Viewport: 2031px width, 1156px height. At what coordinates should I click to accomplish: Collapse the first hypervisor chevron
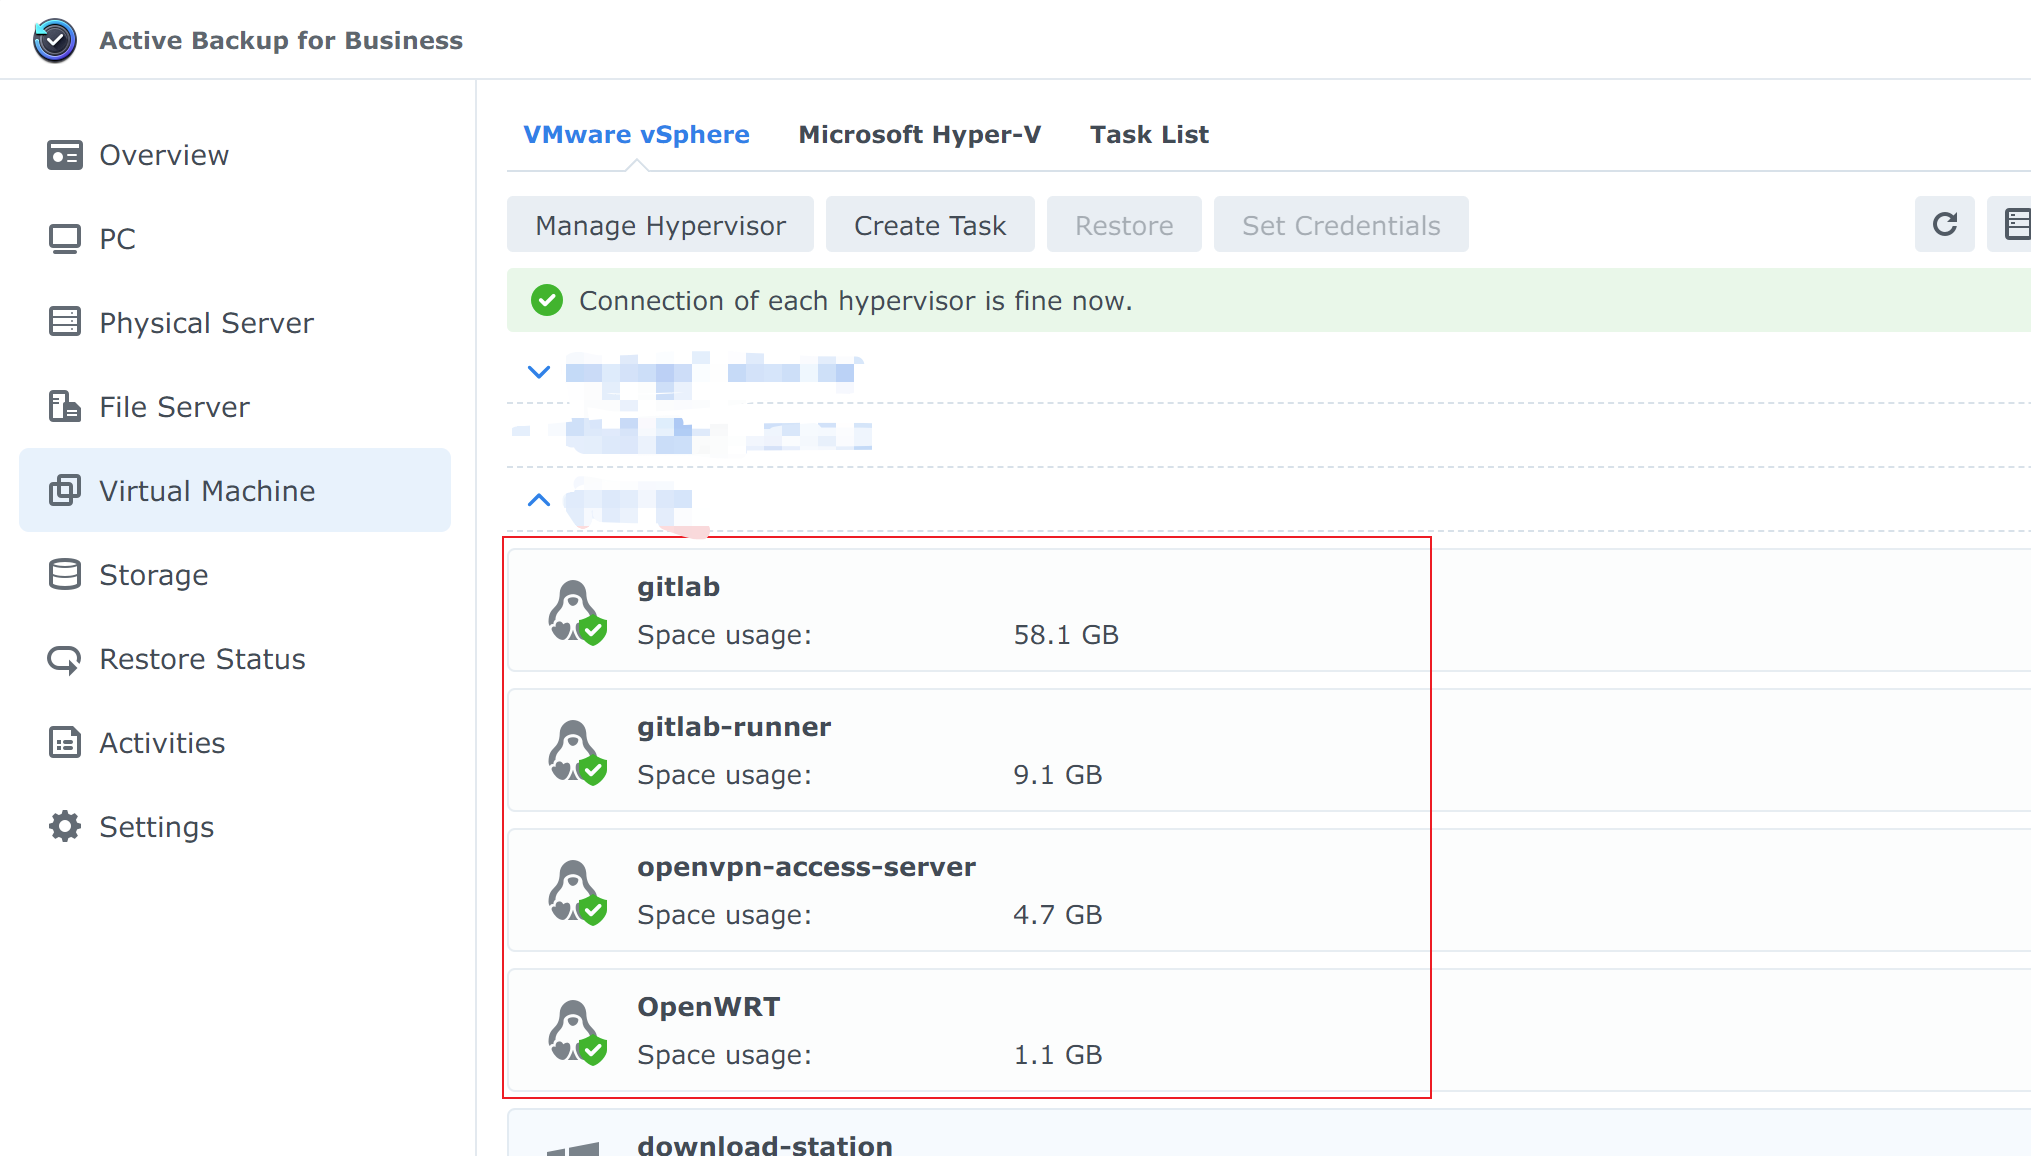pyautogui.click(x=539, y=372)
